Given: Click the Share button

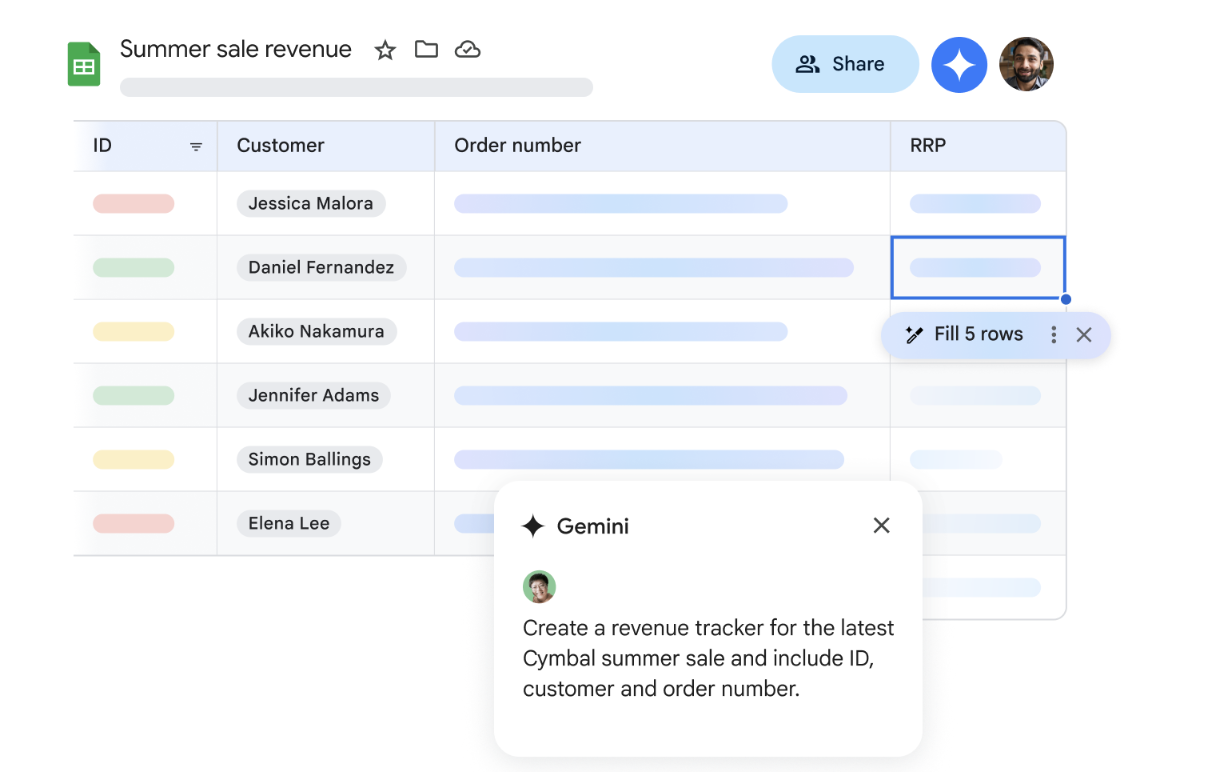Looking at the screenshot, I should point(845,65).
